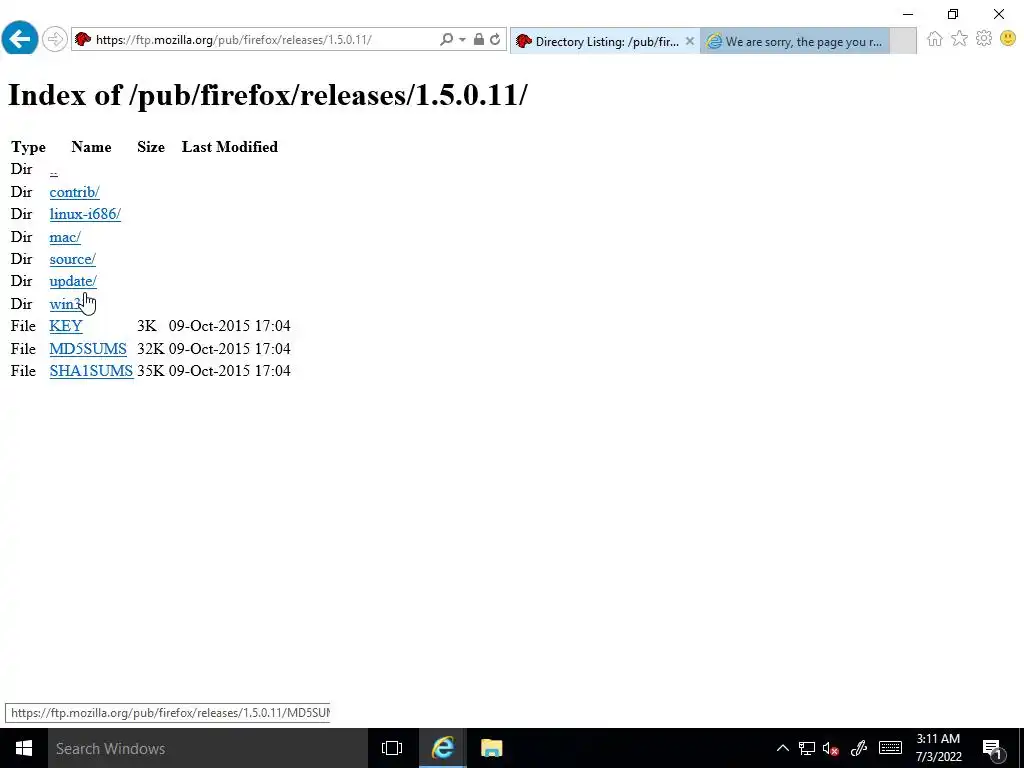Viewport: 1024px width, 768px height.
Task: Click the Internet Explorer taskbar icon
Action: tap(443, 748)
